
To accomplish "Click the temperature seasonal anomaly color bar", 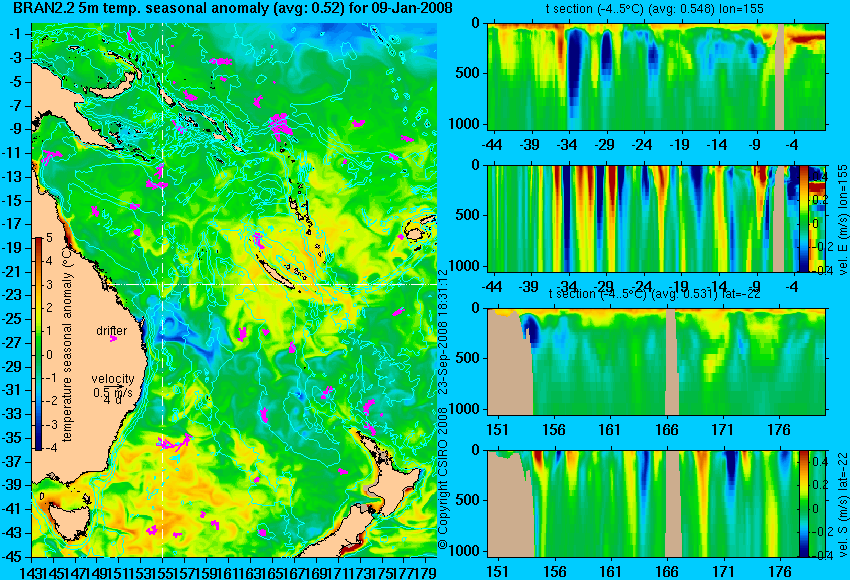I will (39, 343).
